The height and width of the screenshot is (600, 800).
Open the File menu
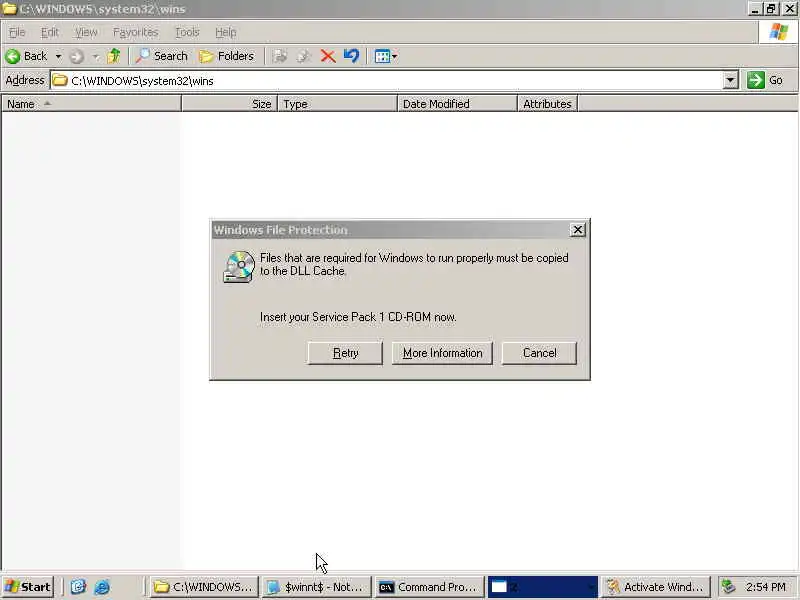click(17, 33)
